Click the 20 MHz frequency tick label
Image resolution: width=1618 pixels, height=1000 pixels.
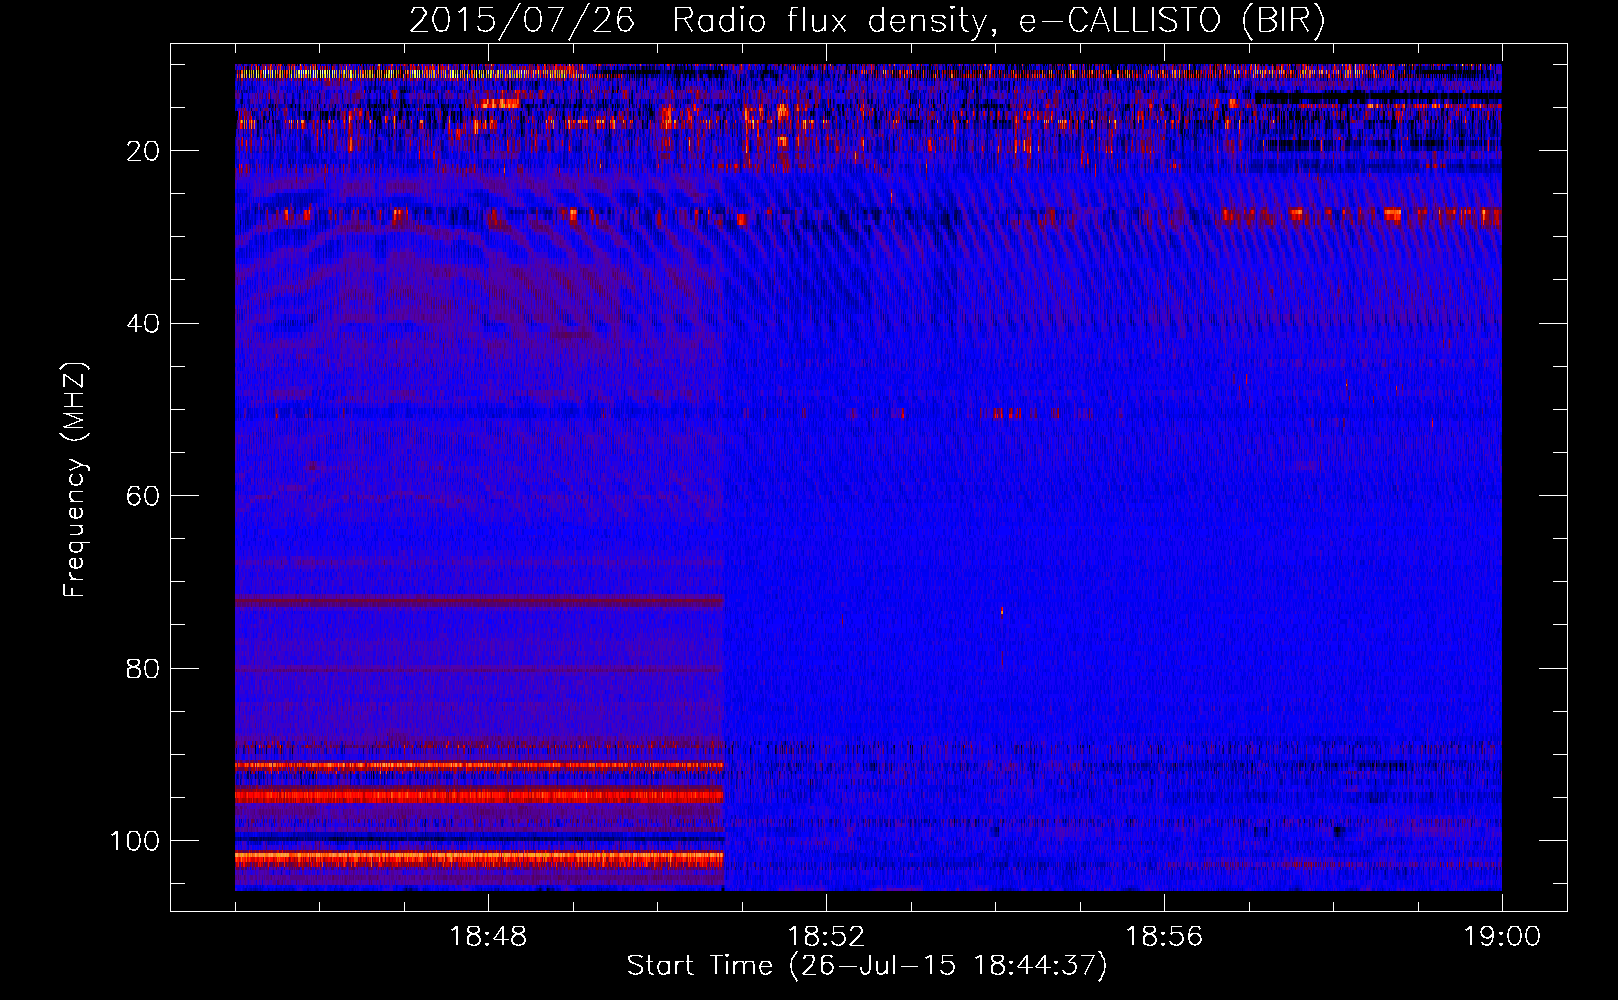pos(143,151)
